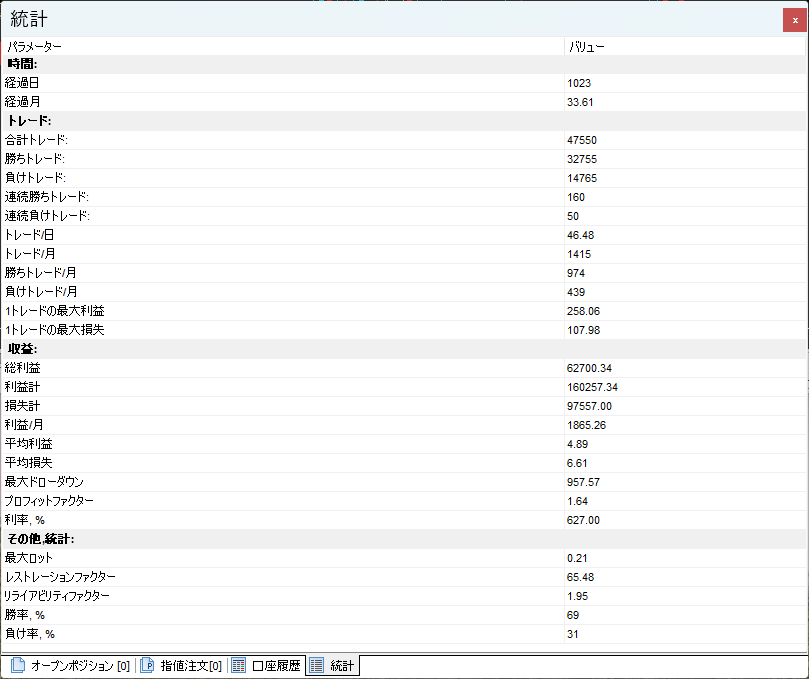809x679 pixels.
Task: Click the value 32755
Action: 581,159
